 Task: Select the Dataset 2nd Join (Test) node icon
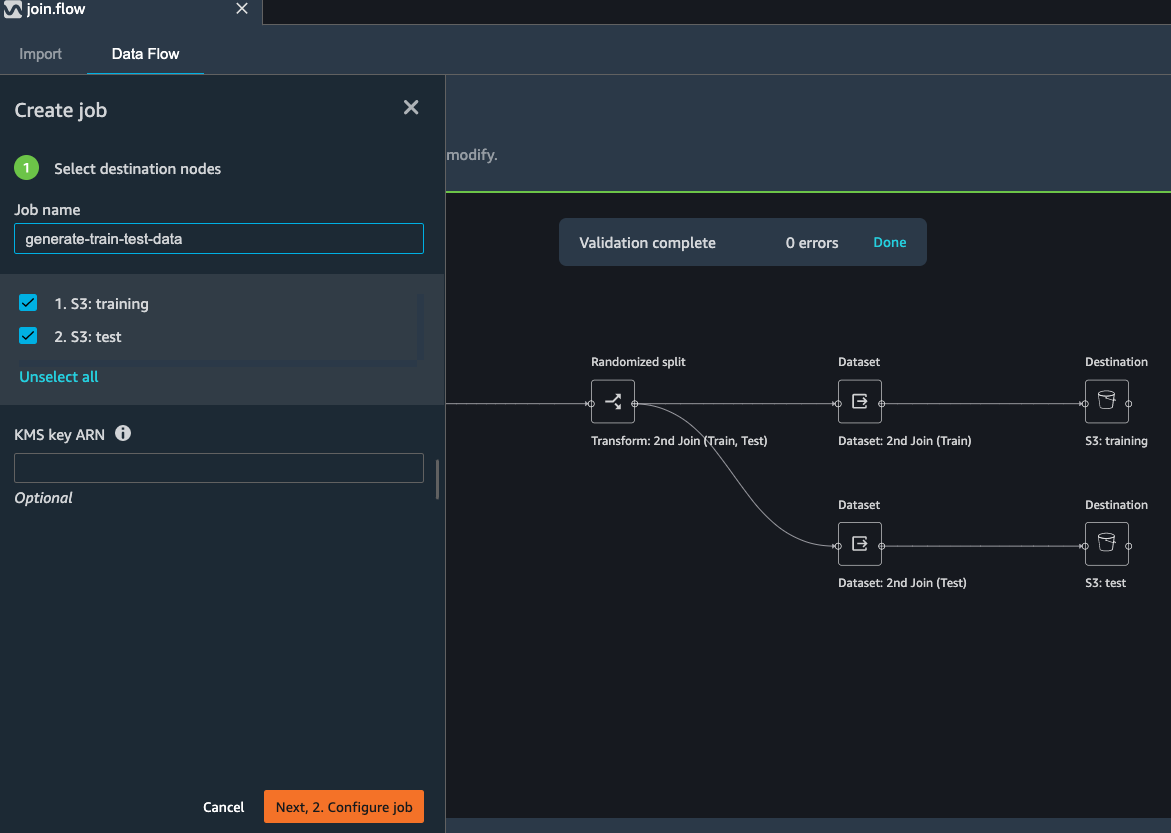[x=860, y=544]
